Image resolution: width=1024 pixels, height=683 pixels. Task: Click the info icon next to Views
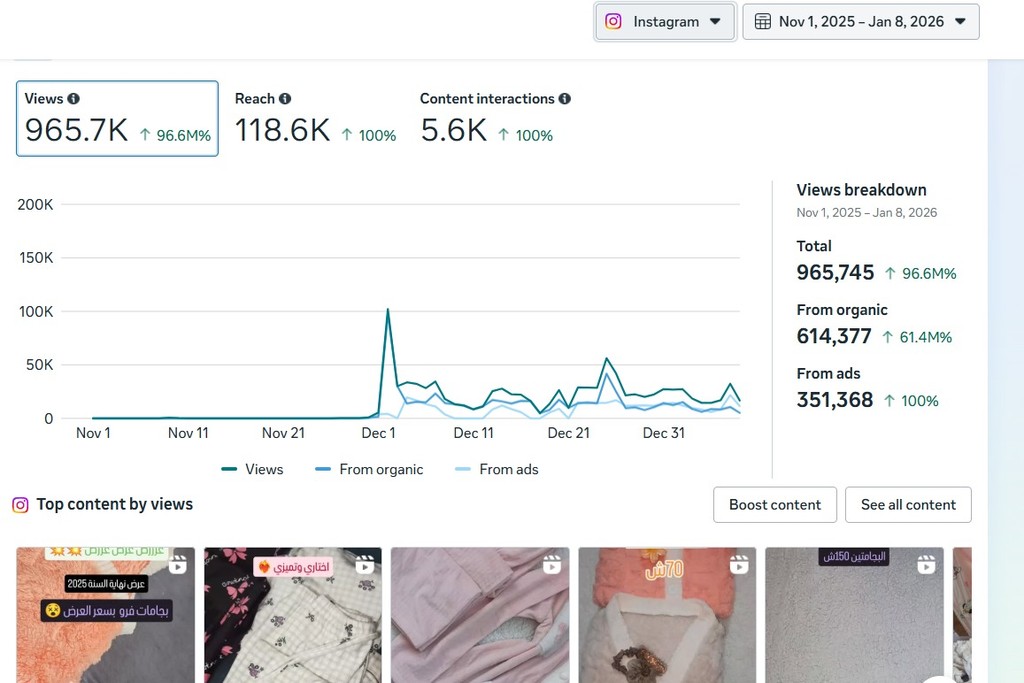tap(73, 99)
